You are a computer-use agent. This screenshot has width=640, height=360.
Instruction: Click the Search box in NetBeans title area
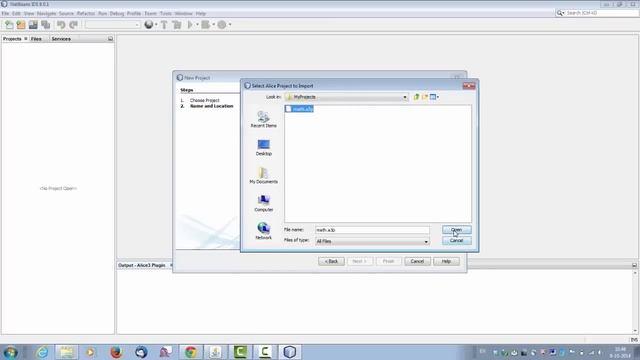(x=597, y=13)
